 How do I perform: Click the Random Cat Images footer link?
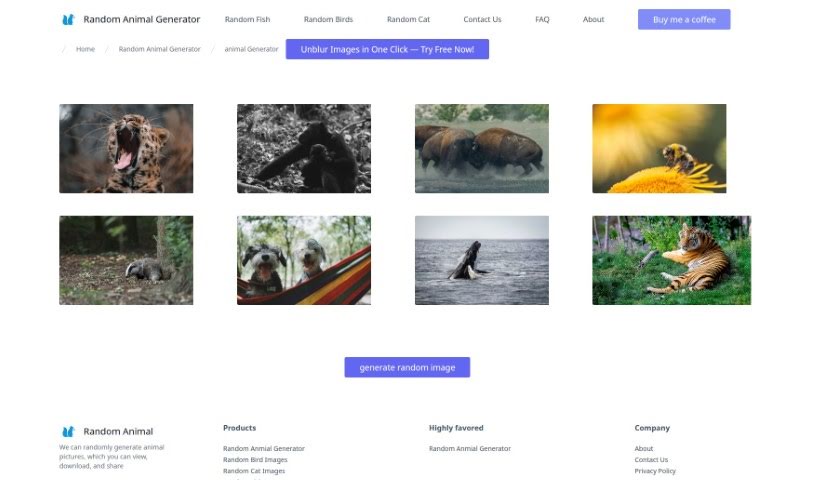coord(254,471)
